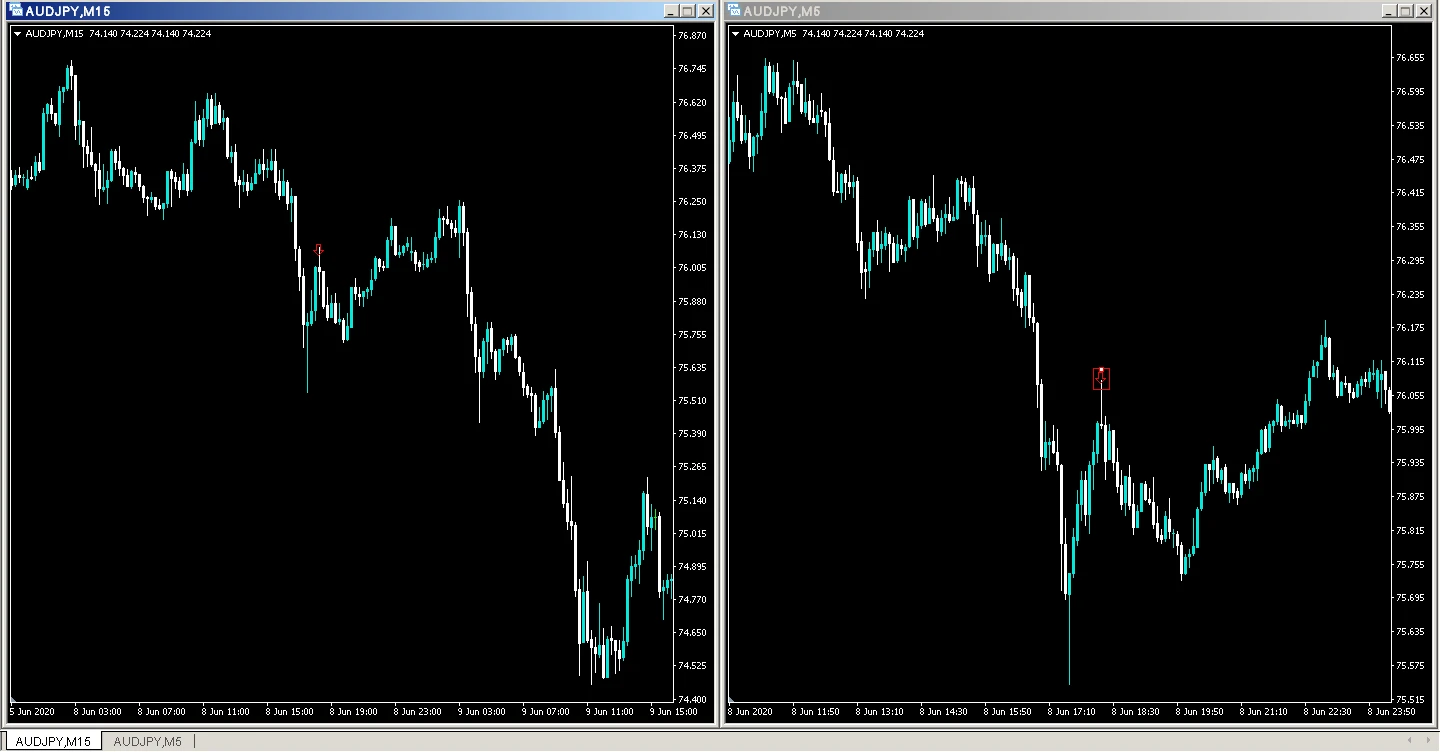Switch to the AUDJPY,M15 tab
The height and width of the screenshot is (752, 1440).
pos(56,741)
